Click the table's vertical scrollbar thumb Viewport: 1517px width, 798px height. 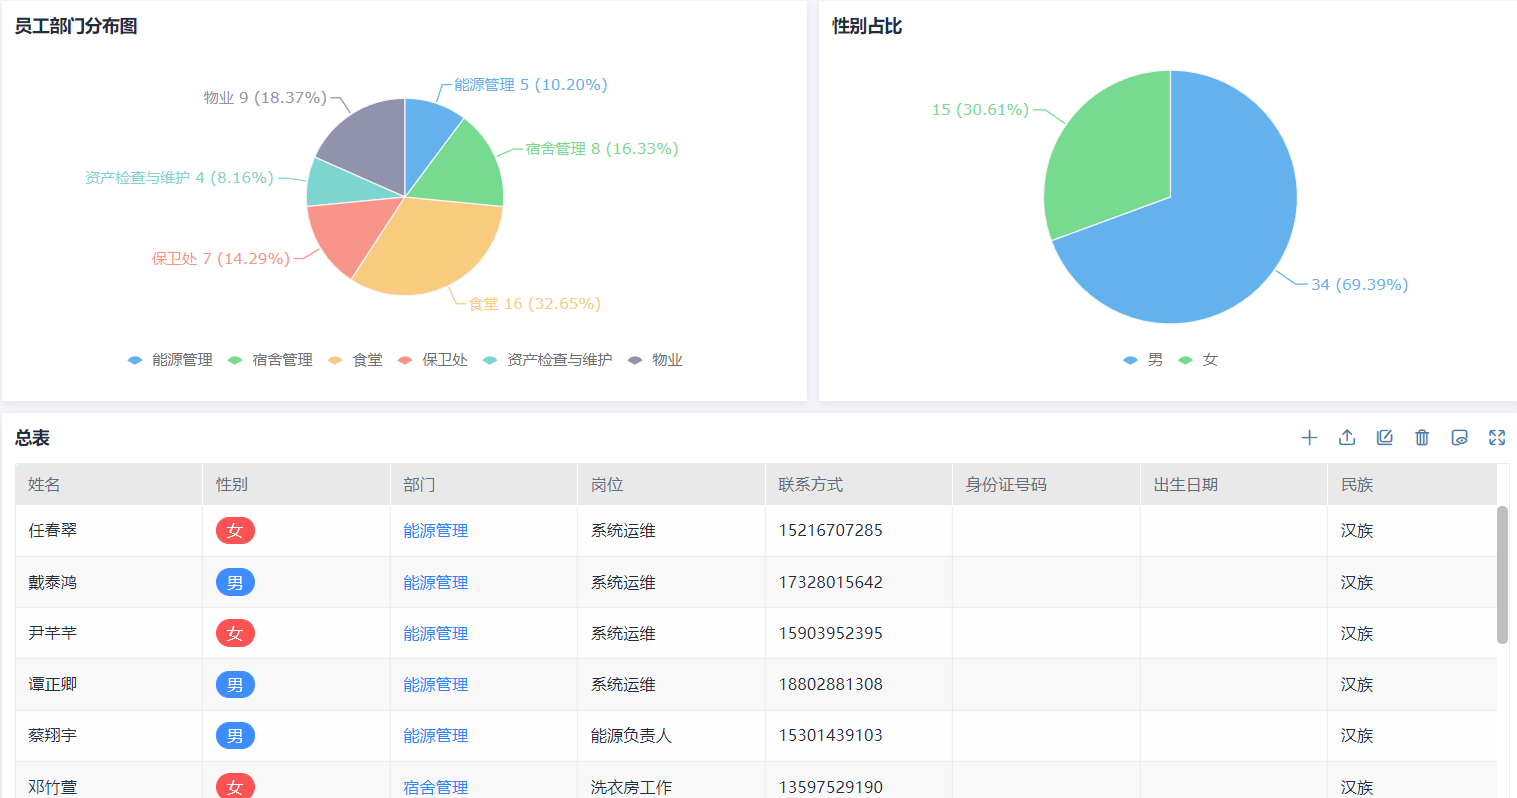[x=1501, y=575]
